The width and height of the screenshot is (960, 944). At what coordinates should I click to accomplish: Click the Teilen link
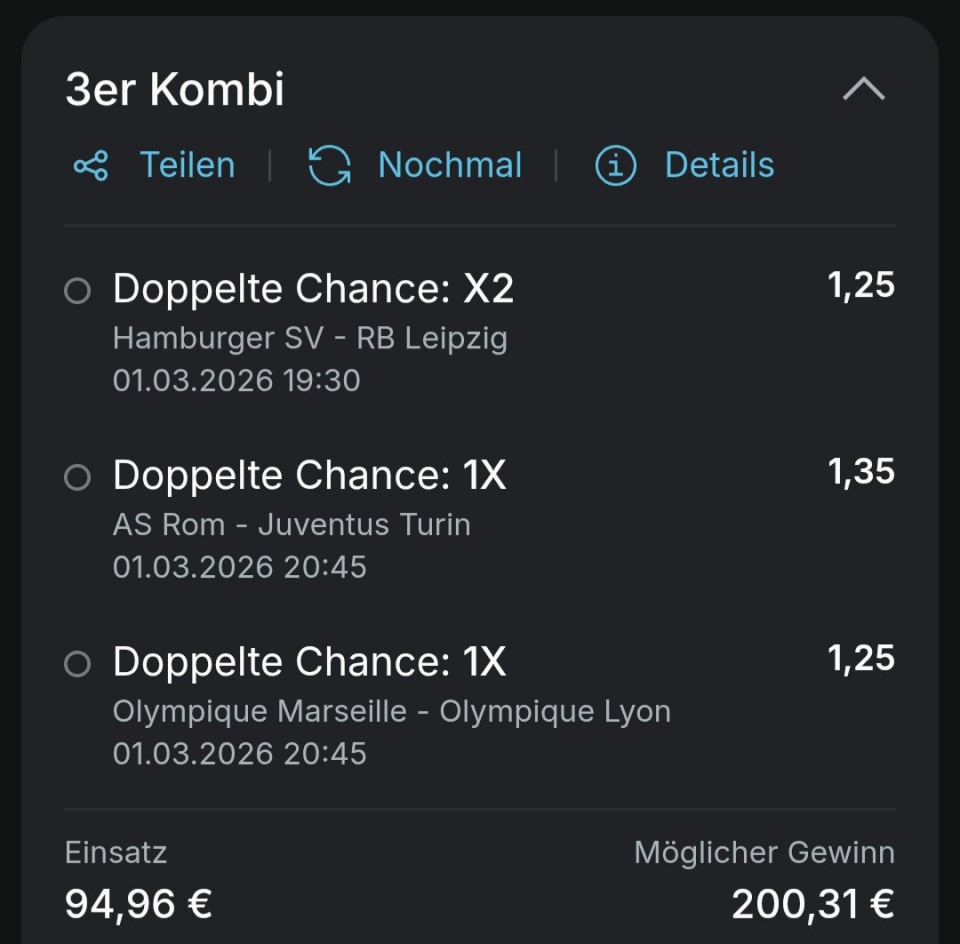187,165
